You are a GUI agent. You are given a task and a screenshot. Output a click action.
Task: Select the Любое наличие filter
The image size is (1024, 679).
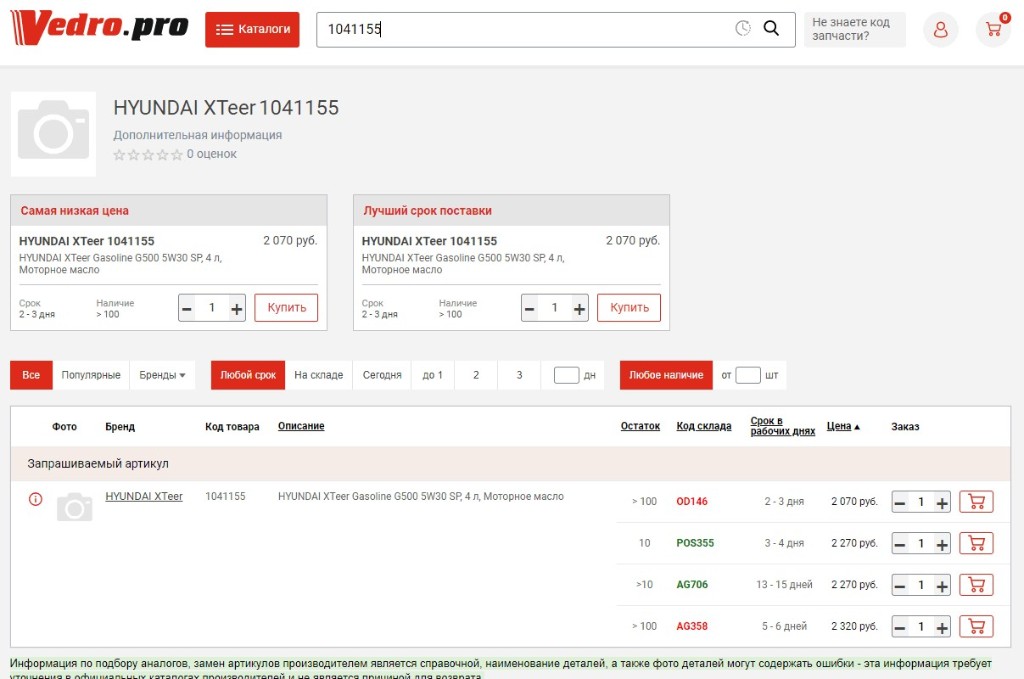pos(666,375)
